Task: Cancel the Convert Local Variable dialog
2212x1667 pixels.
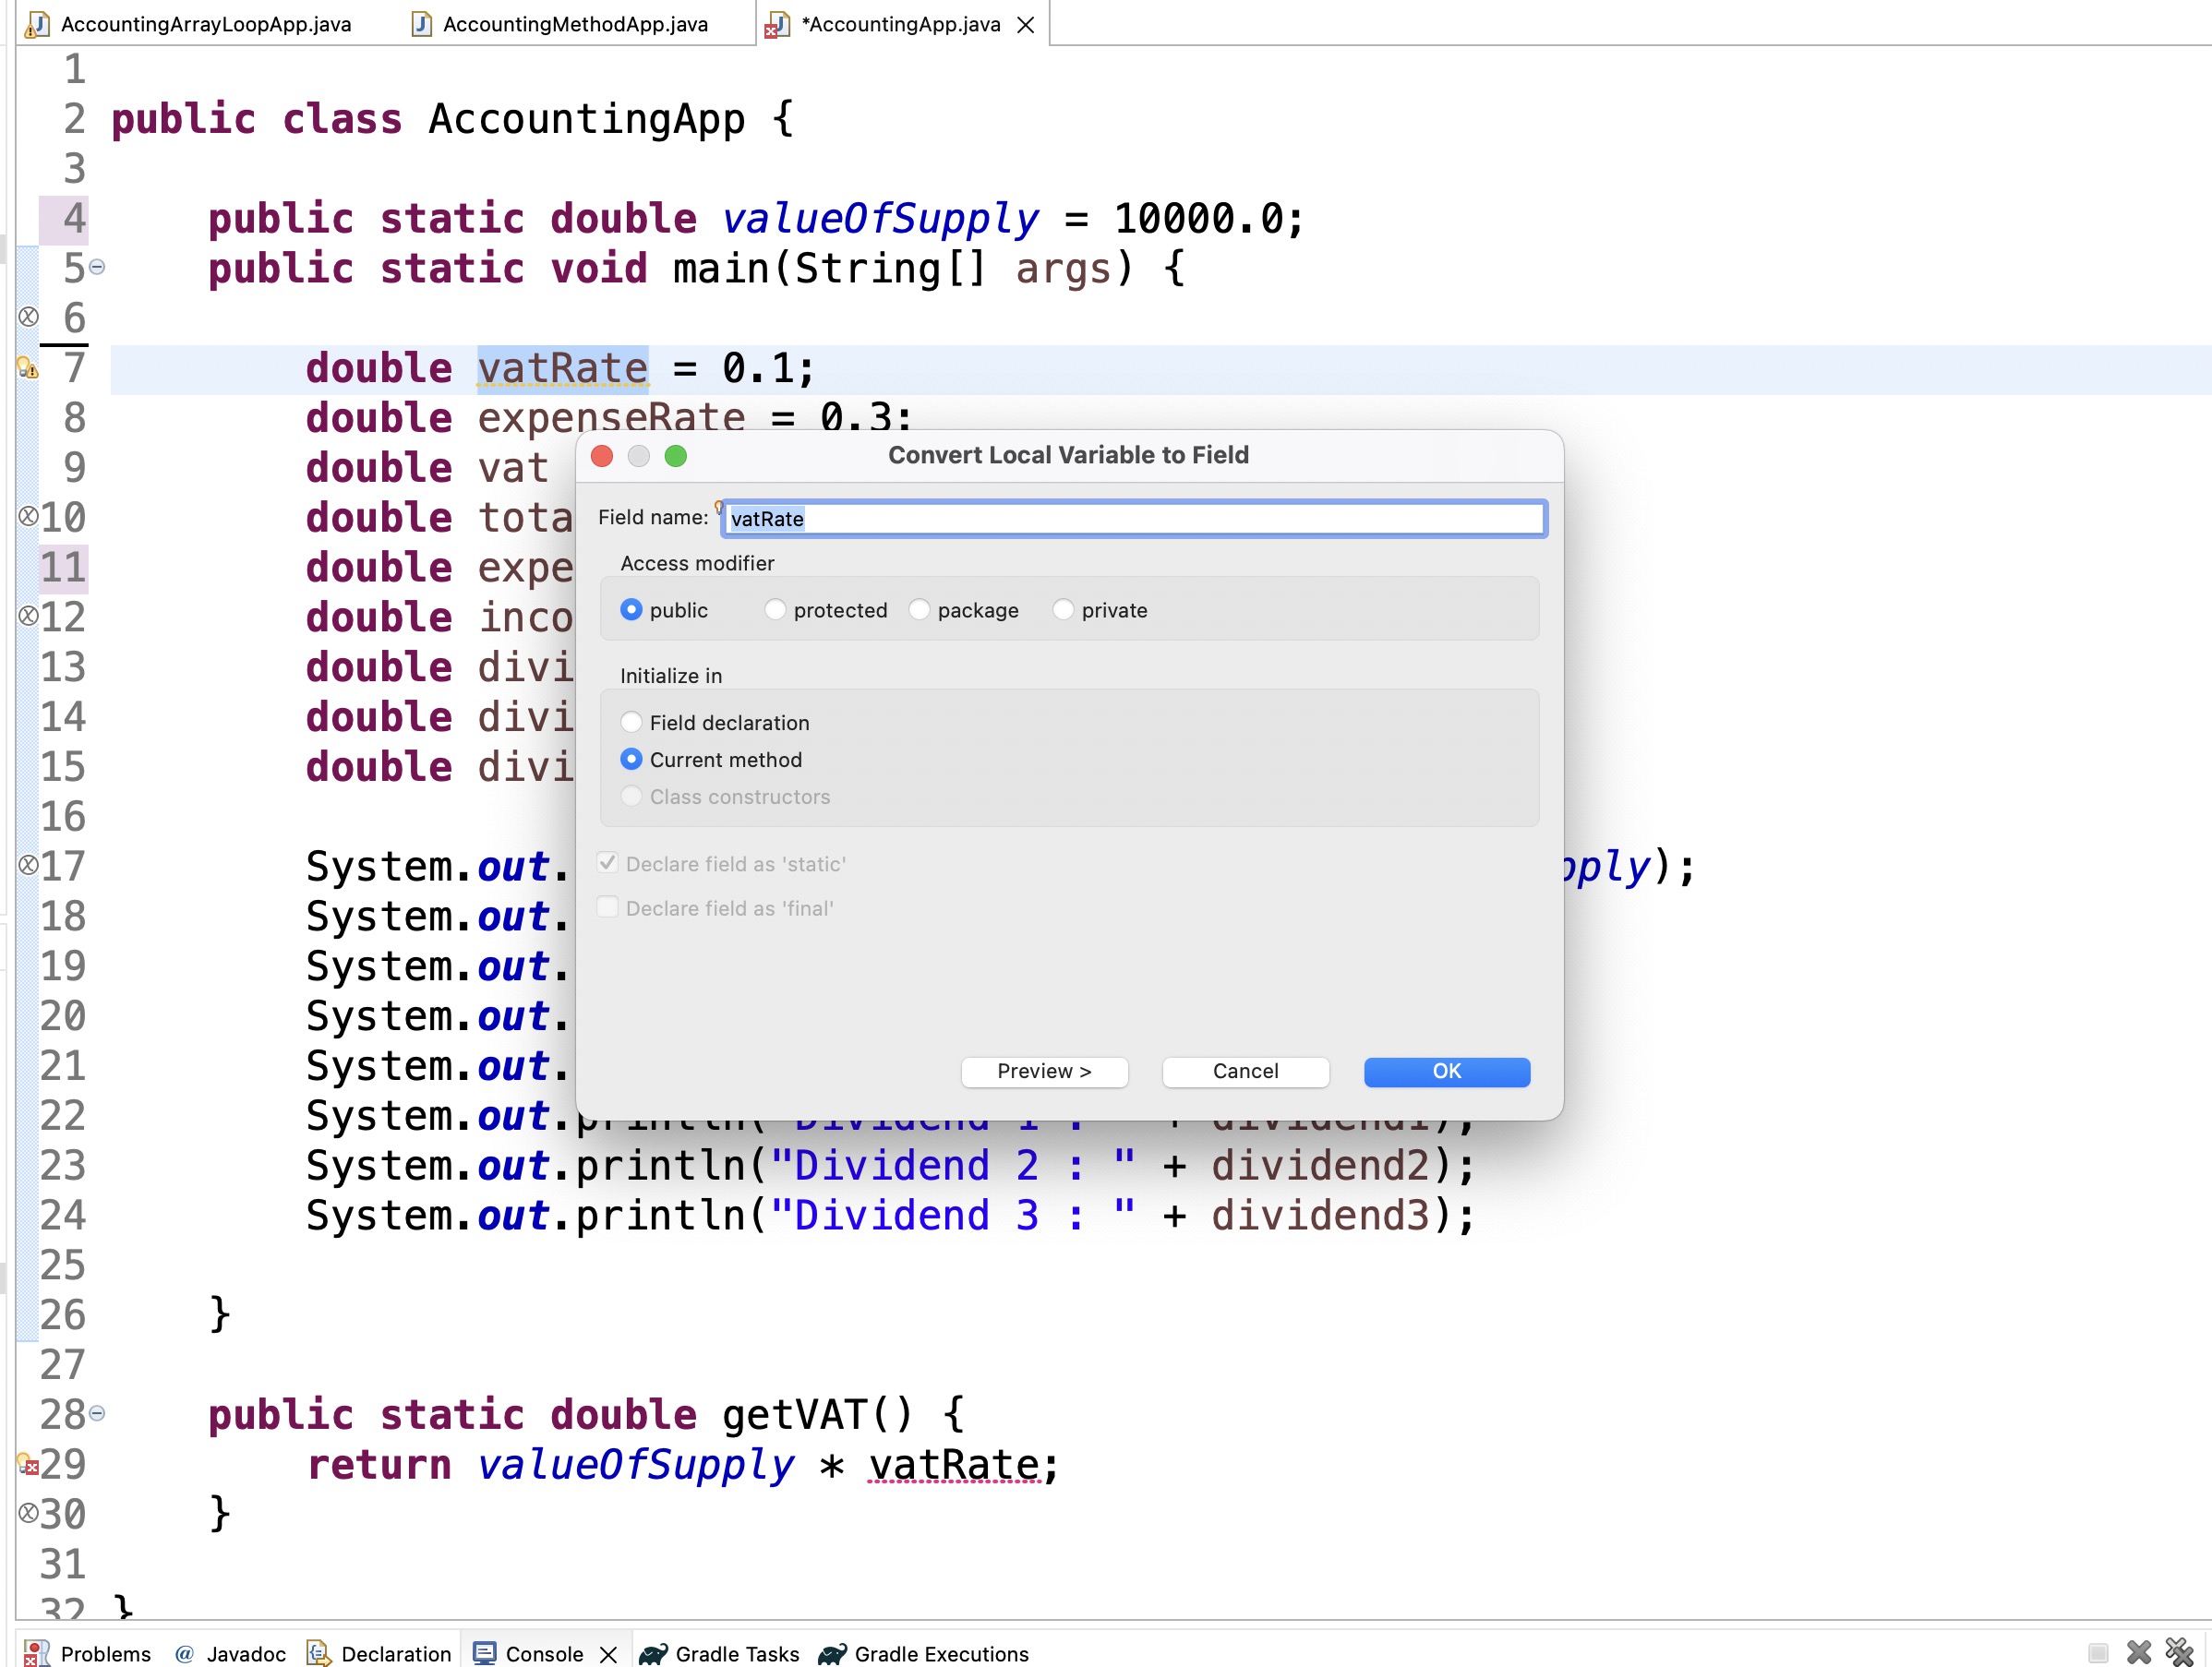Action: point(1245,1071)
